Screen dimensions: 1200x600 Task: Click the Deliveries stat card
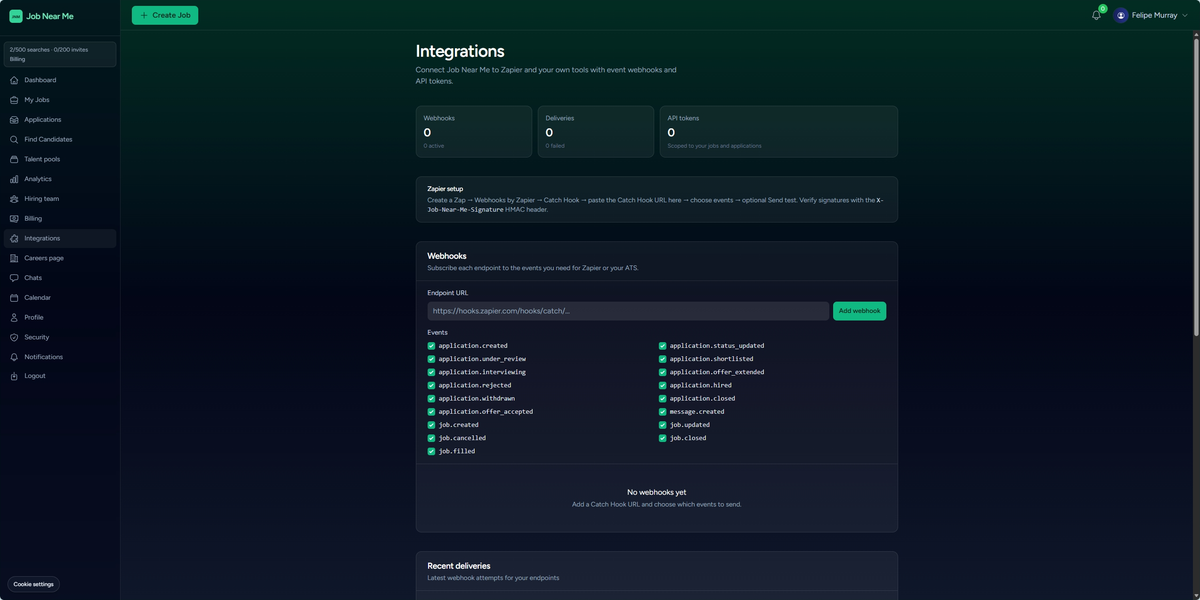596,132
